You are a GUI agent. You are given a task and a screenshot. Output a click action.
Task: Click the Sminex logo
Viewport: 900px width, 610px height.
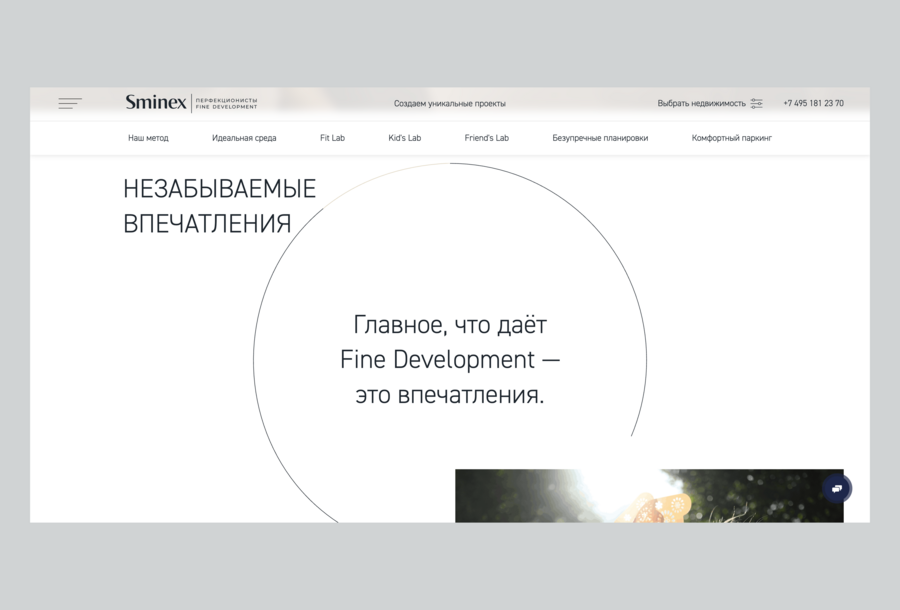coord(156,103)
